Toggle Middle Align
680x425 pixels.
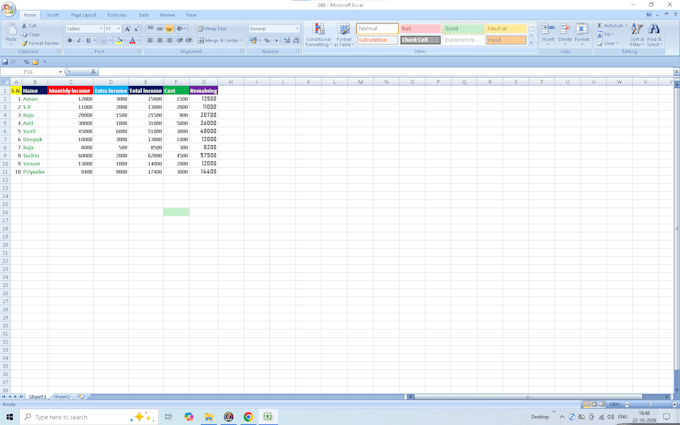pyautogui.click(x=160, y=29)
